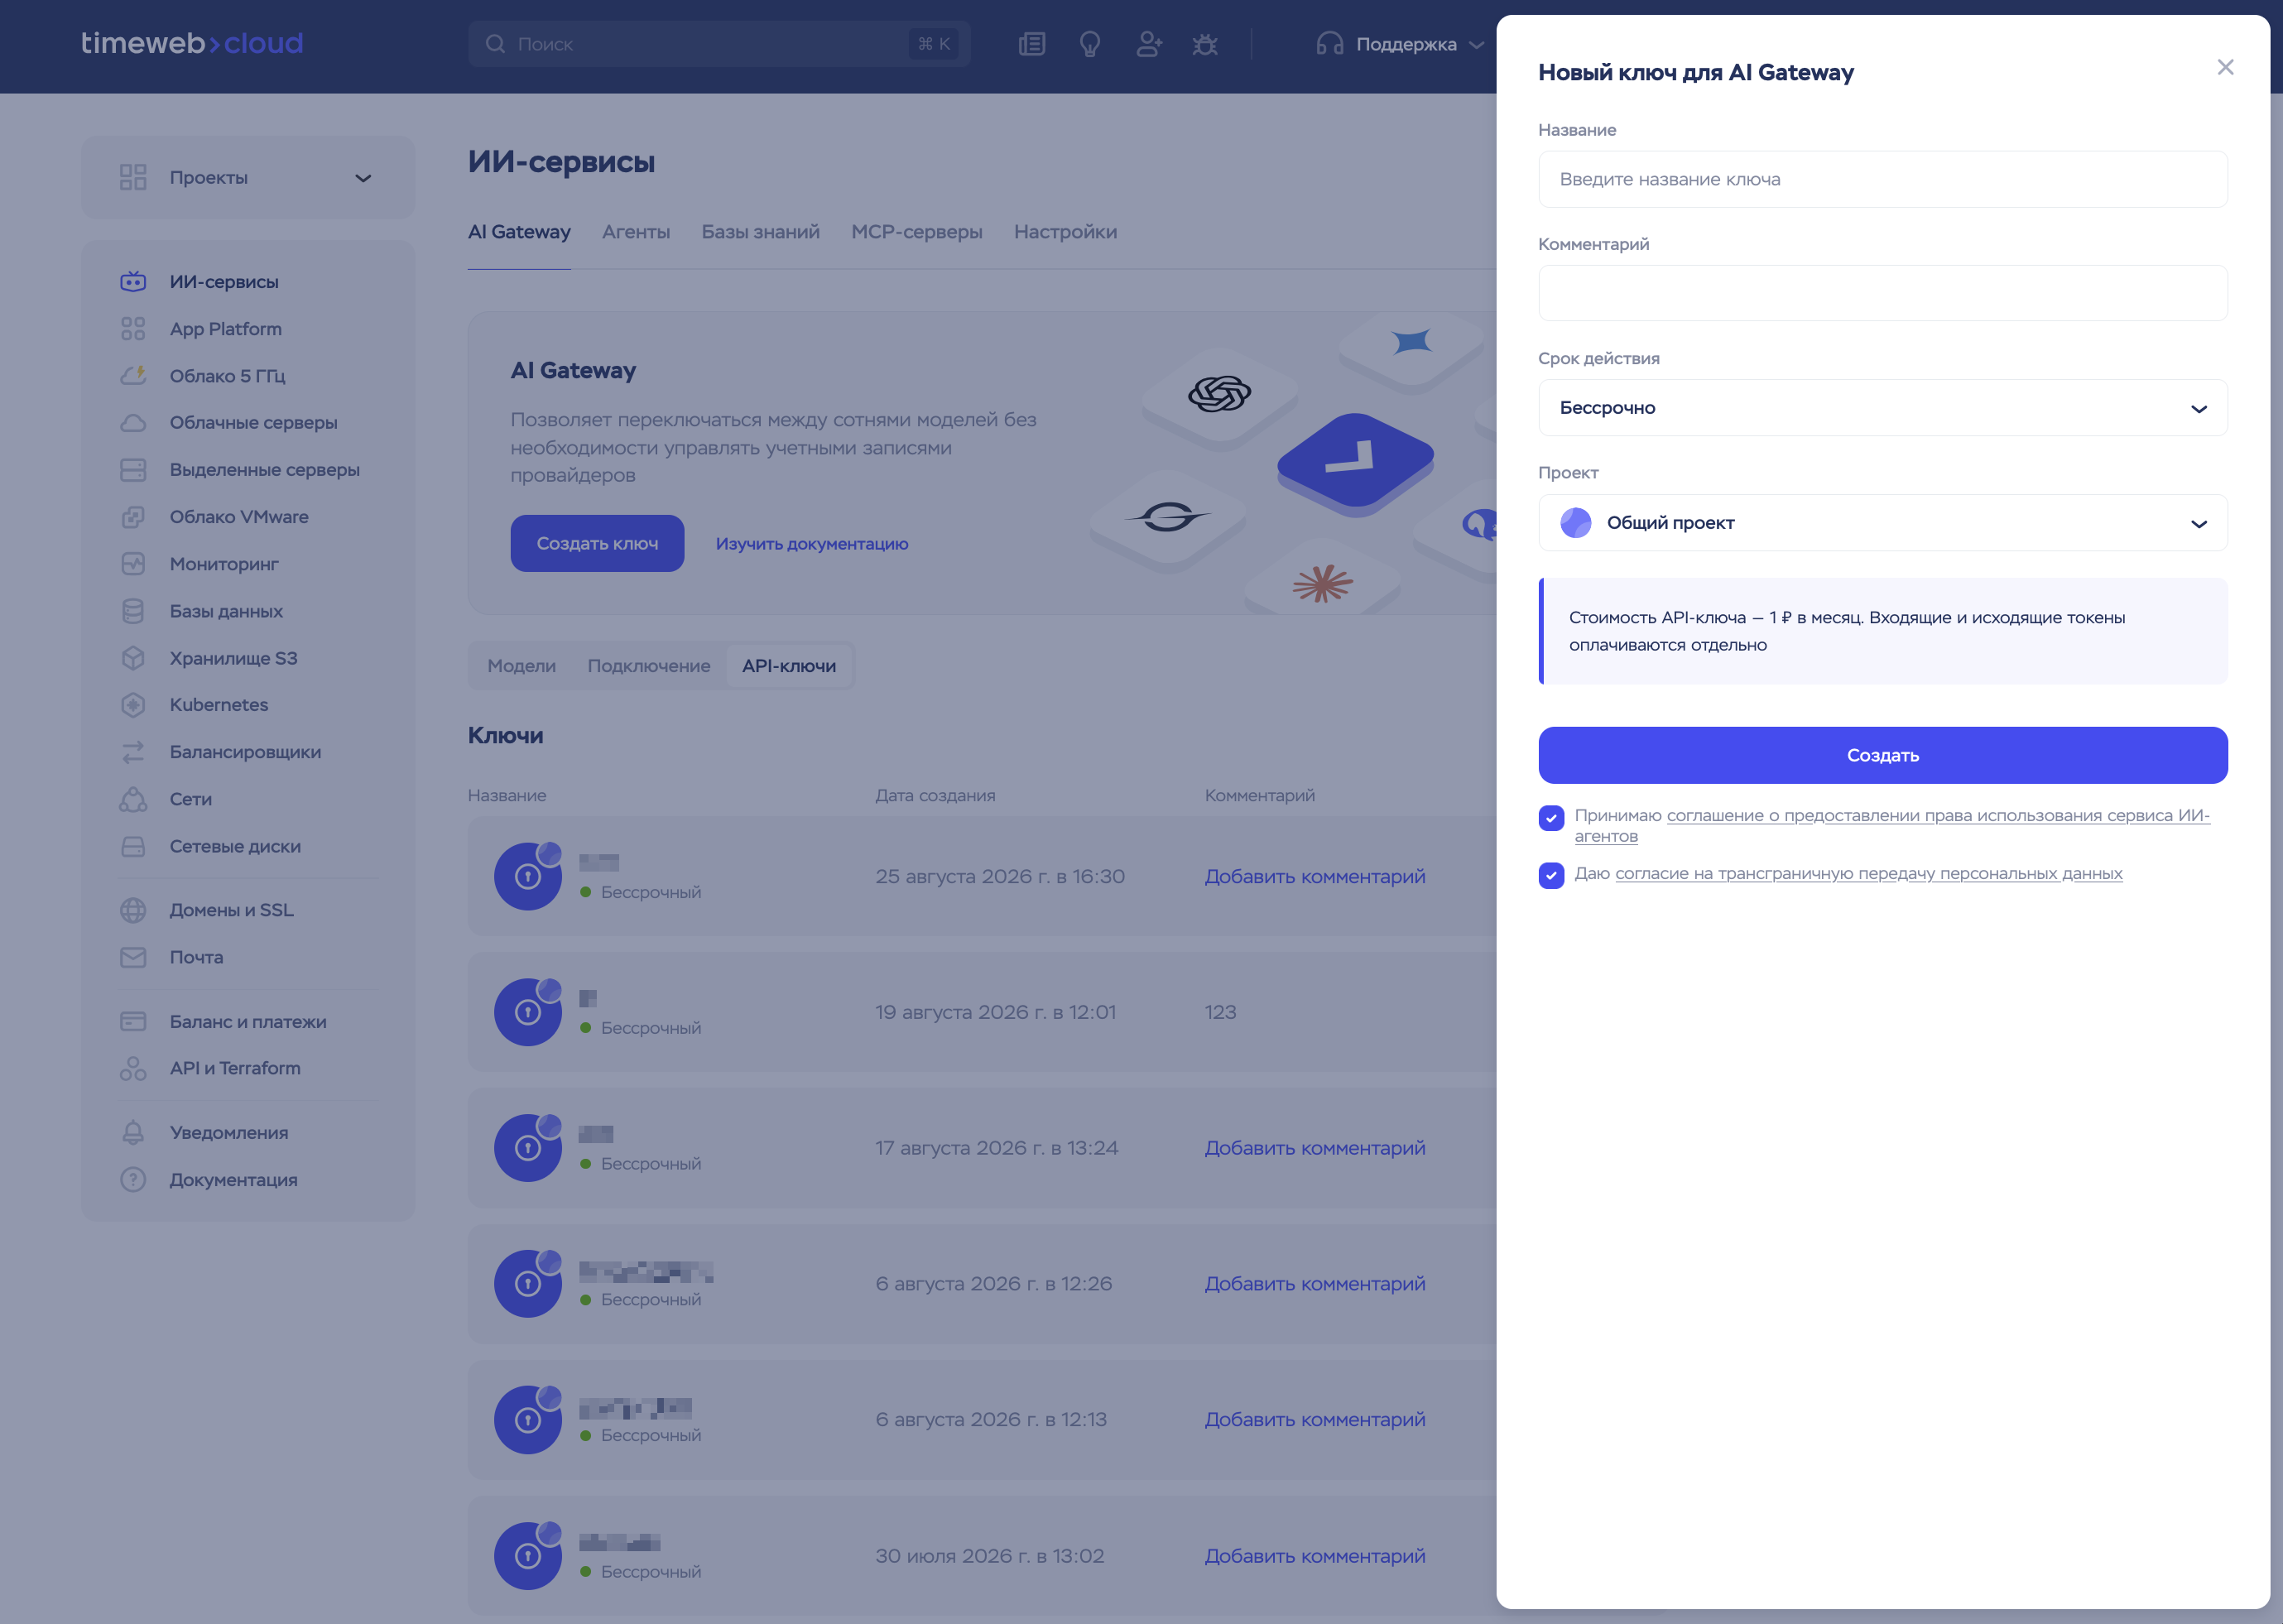Uncheck the ИИ-агентов agreement checkbox
The height and width of the screenshot is (1624, 2283).
1551,818
